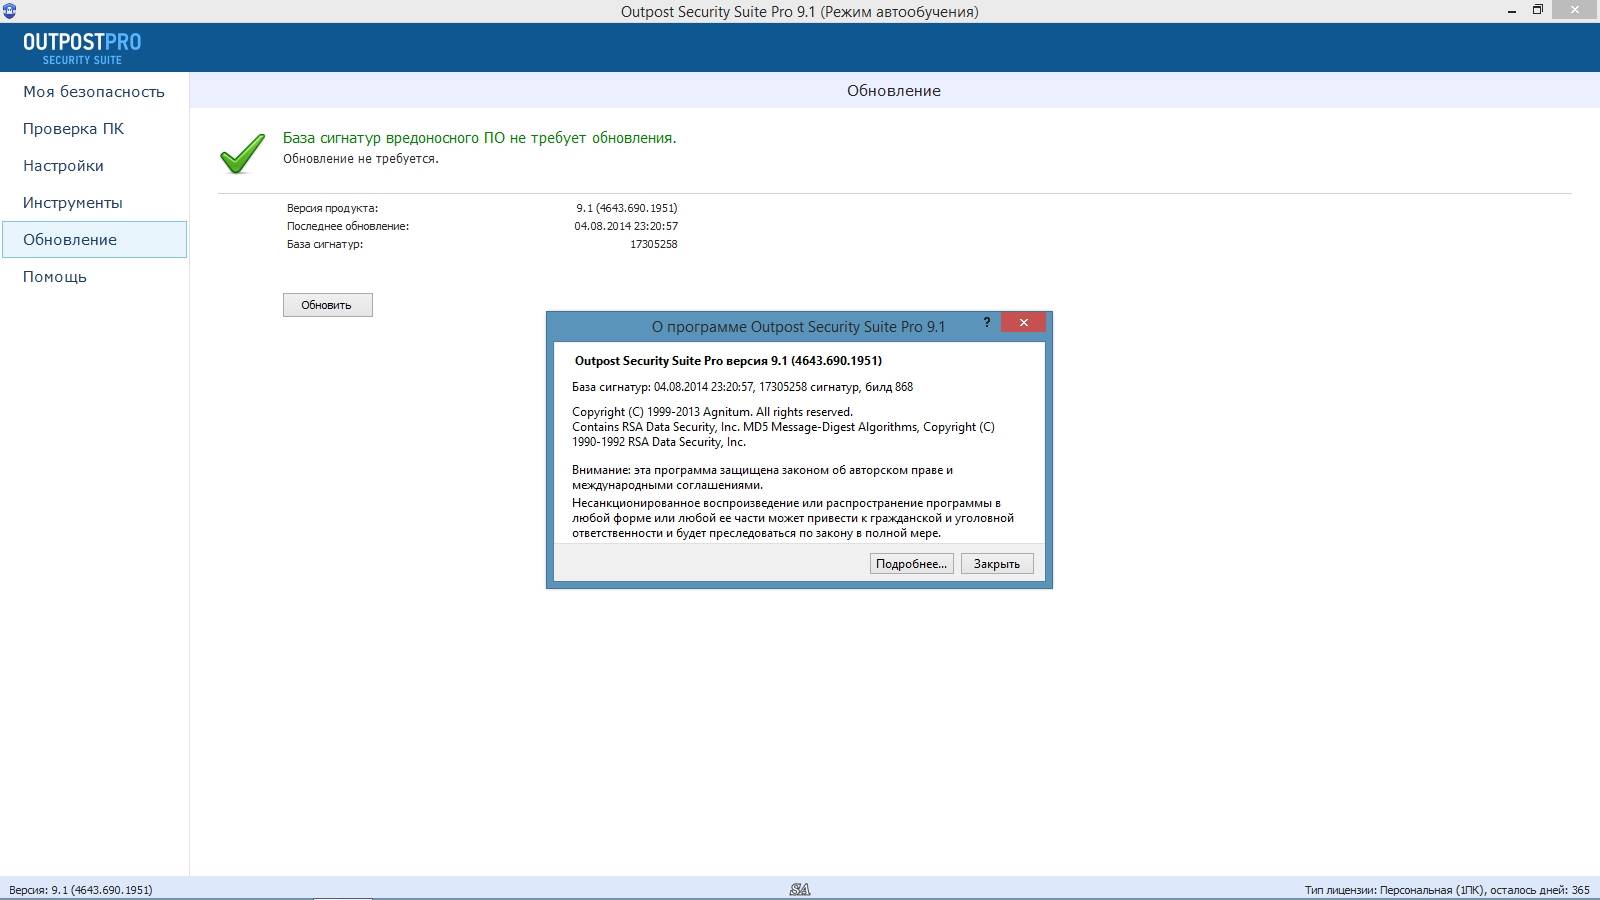
Task: Click green signature database status message
Action: [480, 138]
